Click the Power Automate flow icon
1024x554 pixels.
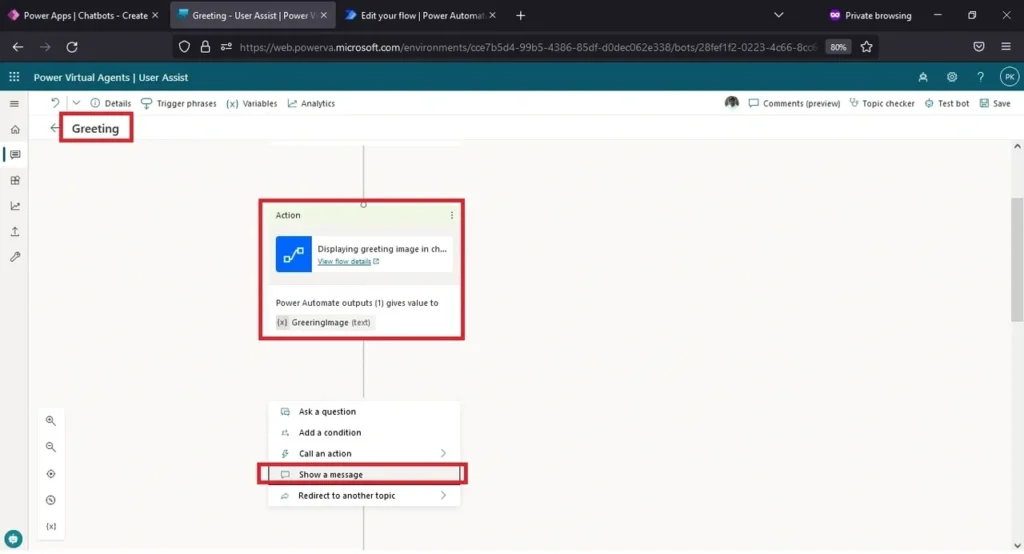point(294,254)
